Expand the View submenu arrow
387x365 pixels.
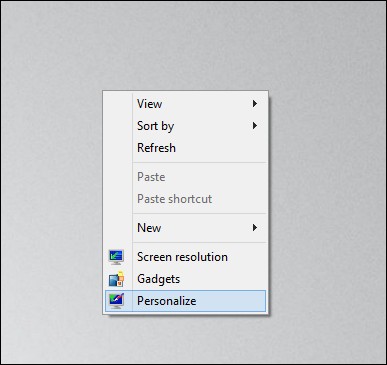(255, 104)
